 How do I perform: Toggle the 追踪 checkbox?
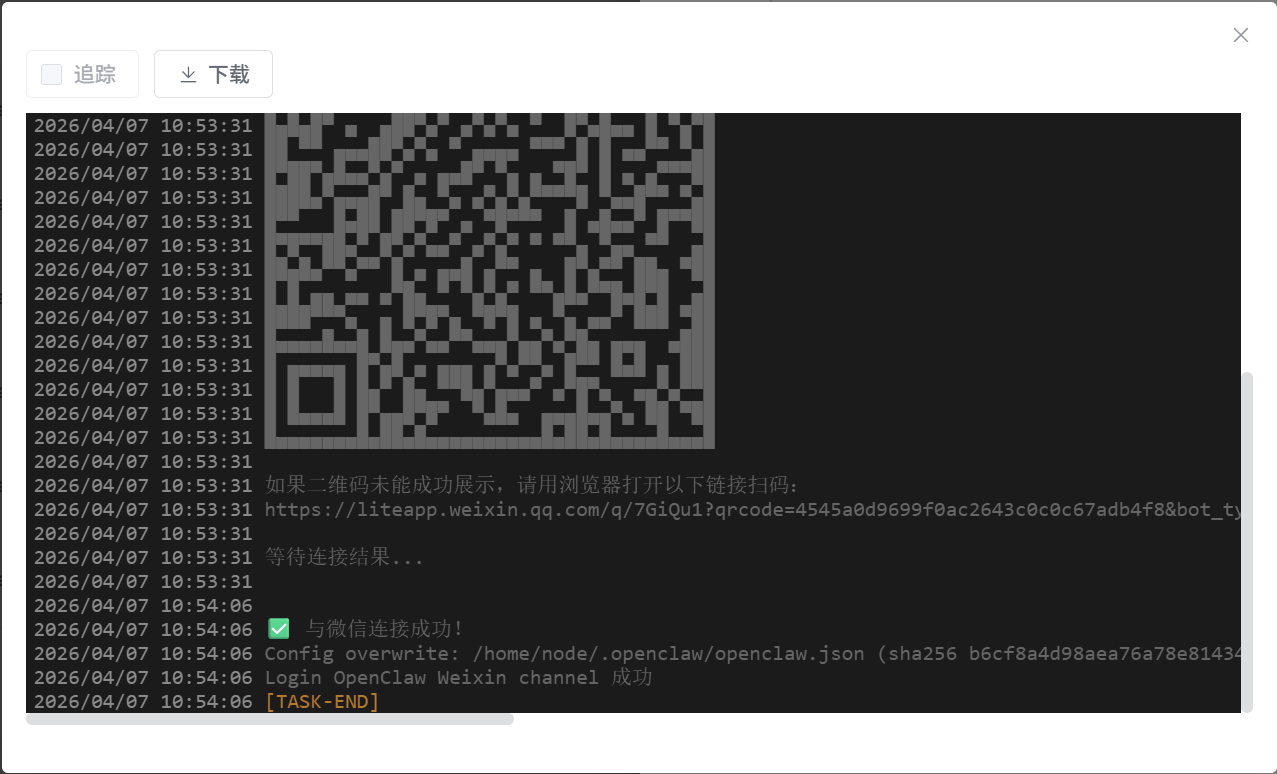tap(51, 74)
